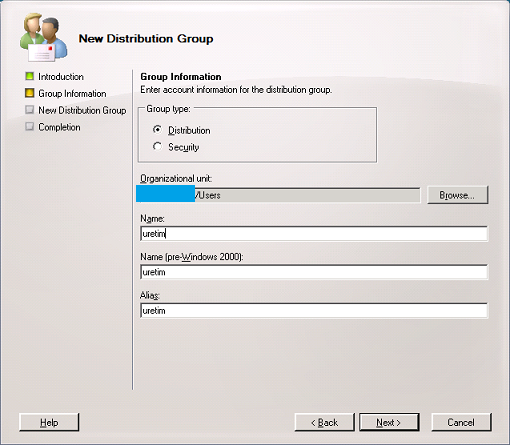Click into the Alias text field
The height and width of the screenshot is (445, 510).
pos(314,311)
